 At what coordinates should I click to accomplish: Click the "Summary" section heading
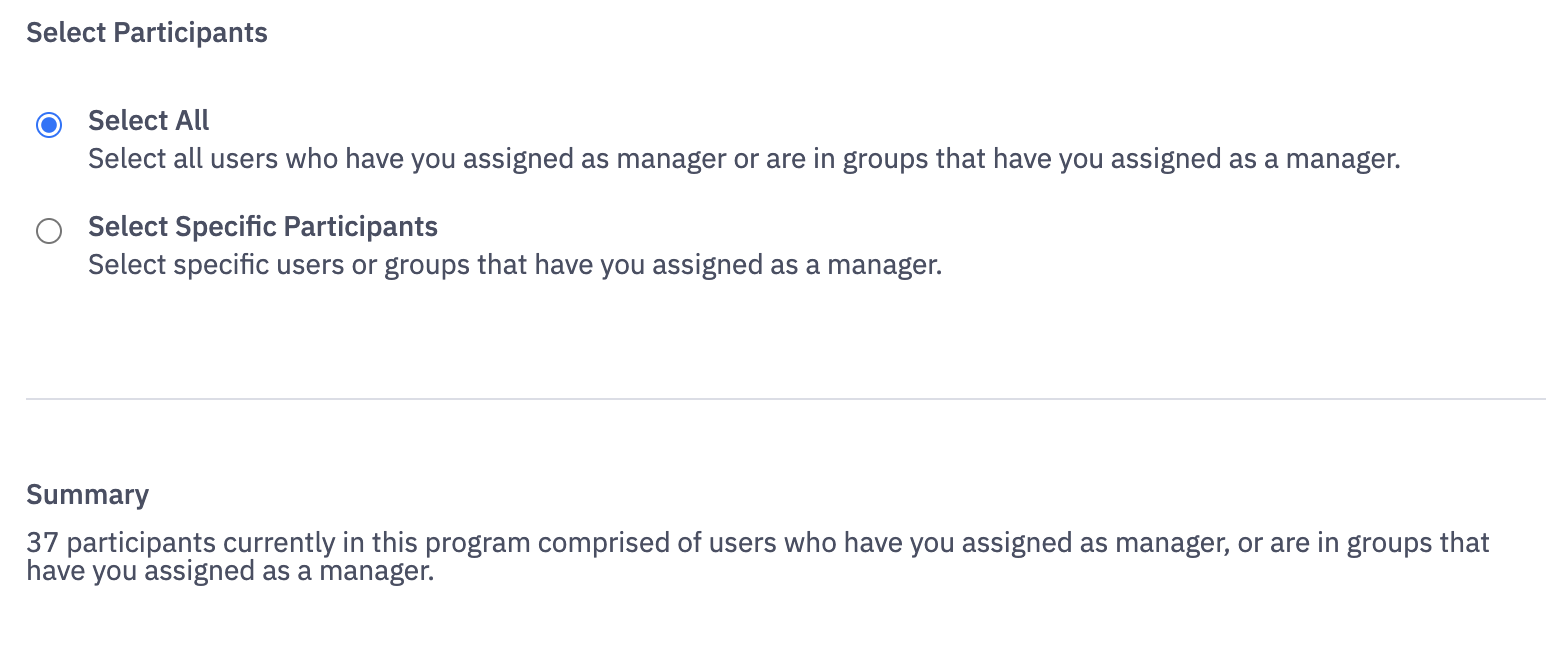coord(87,495)
